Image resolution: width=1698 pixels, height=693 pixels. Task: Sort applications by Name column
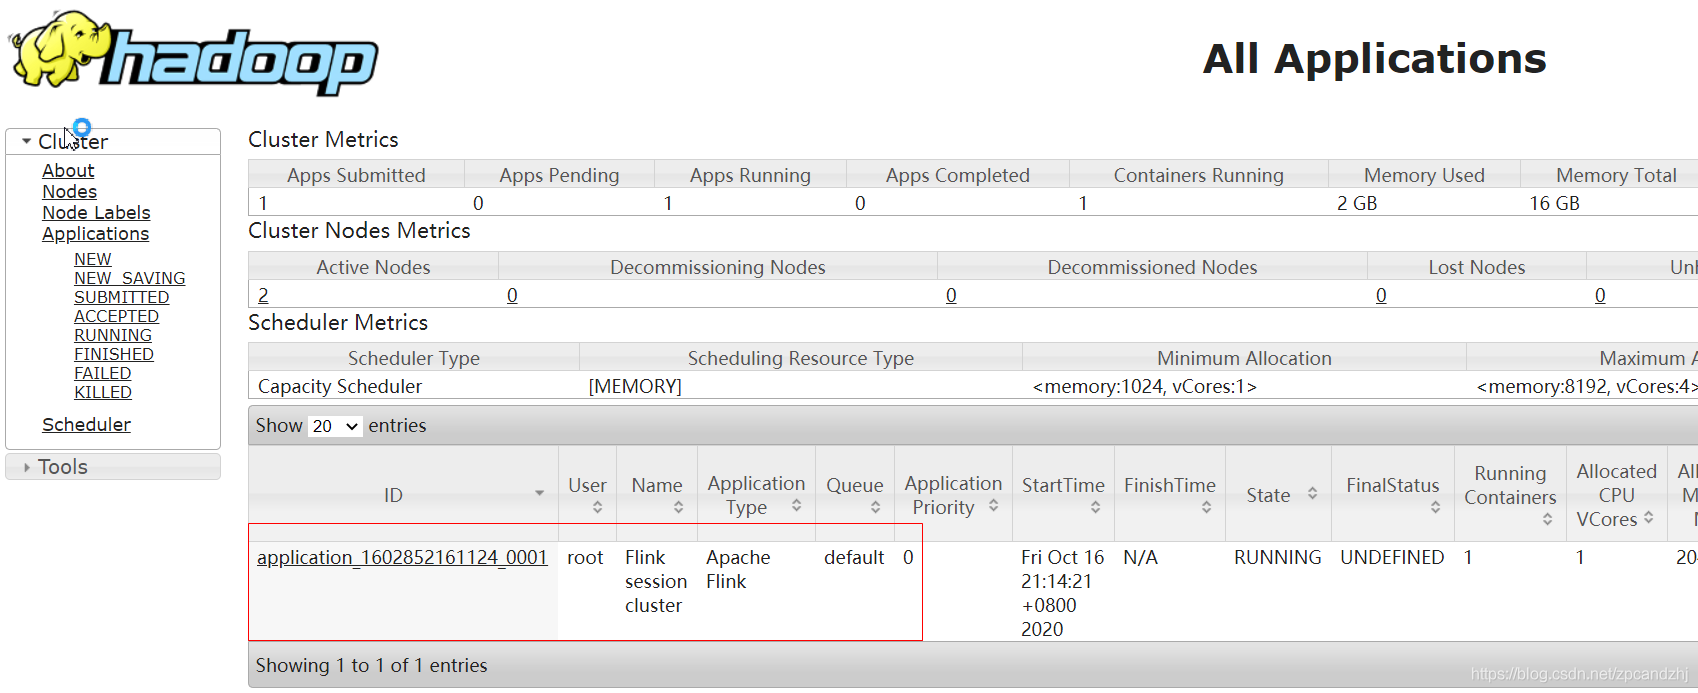pos(678,508)
